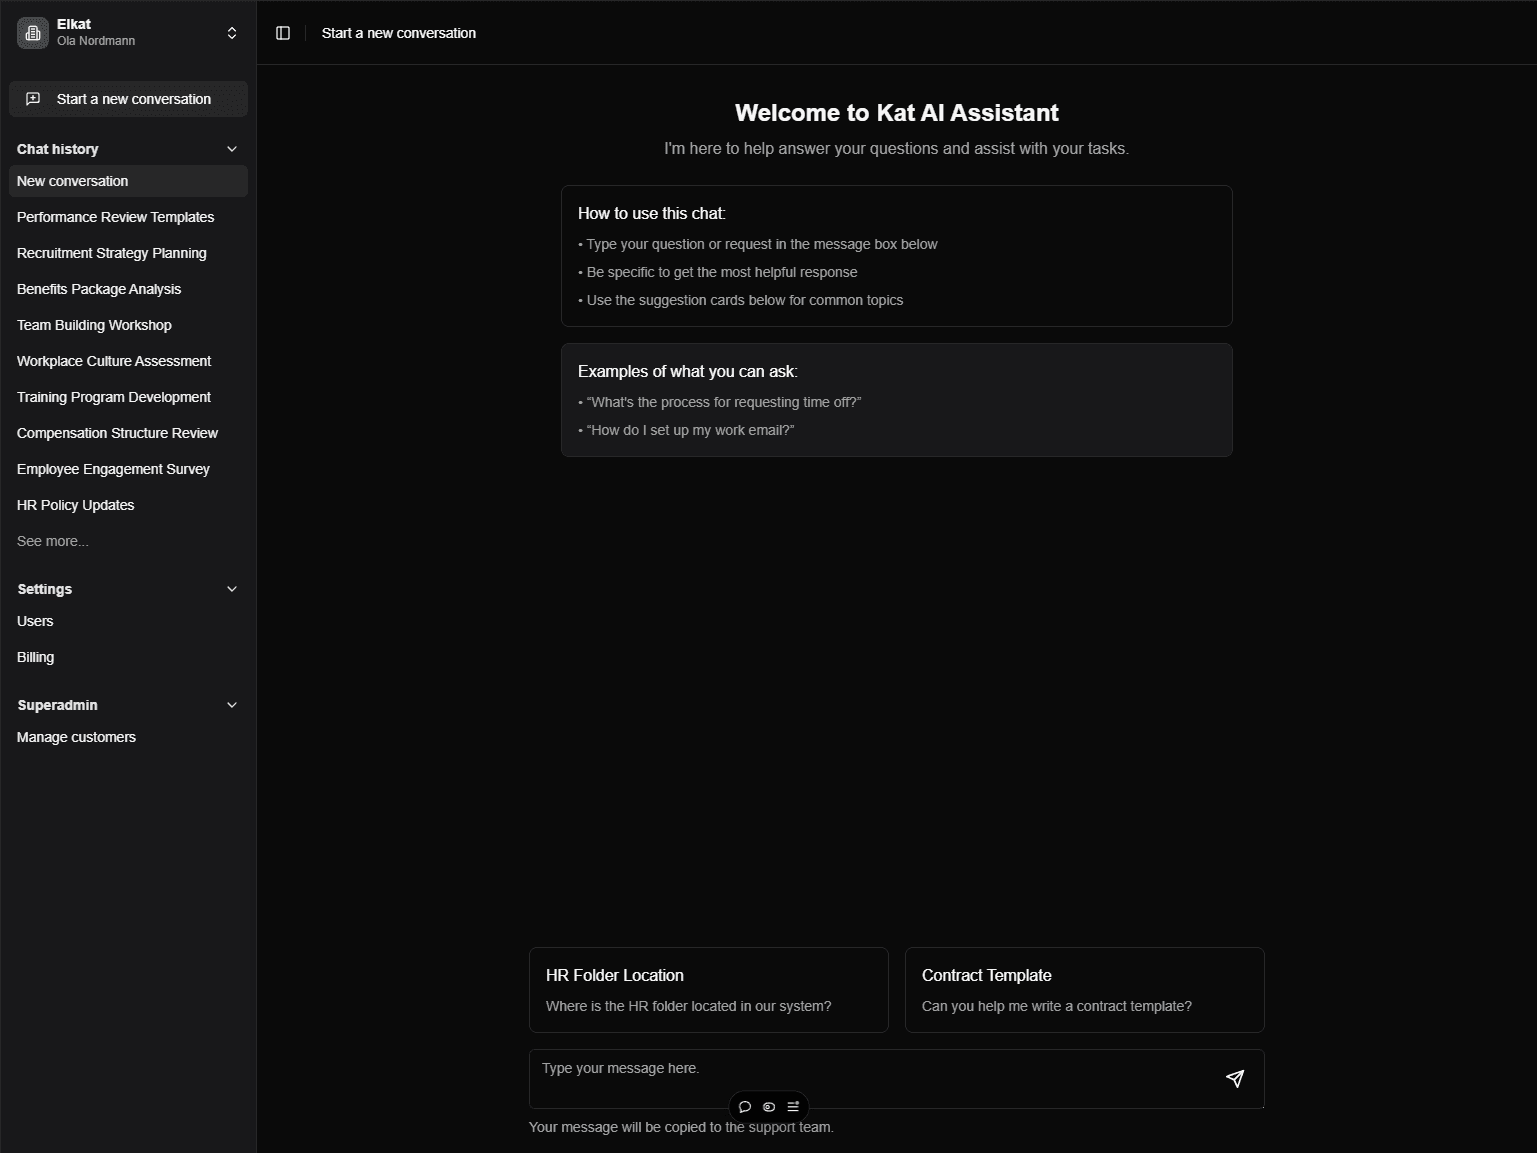
Task: Click the new chat icon in sidebar button
Action: (33, 99)
